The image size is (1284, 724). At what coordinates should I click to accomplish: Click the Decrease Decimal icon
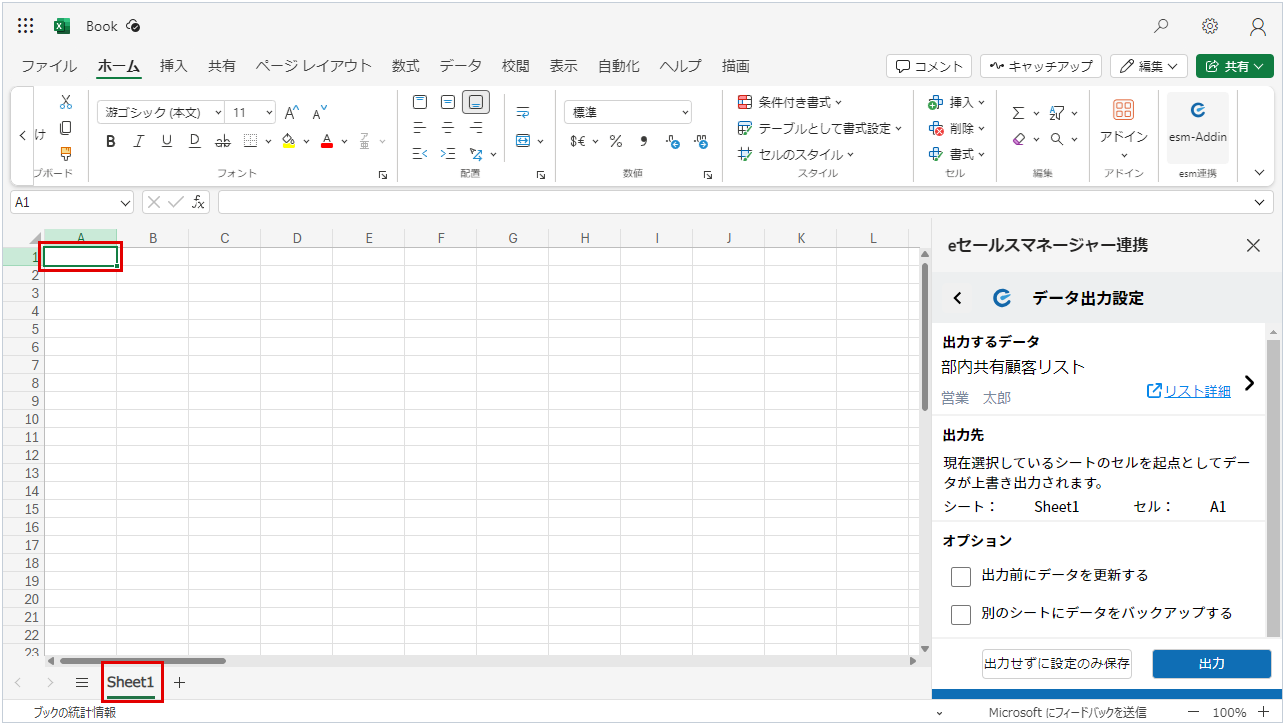click(x=700, y=142)
